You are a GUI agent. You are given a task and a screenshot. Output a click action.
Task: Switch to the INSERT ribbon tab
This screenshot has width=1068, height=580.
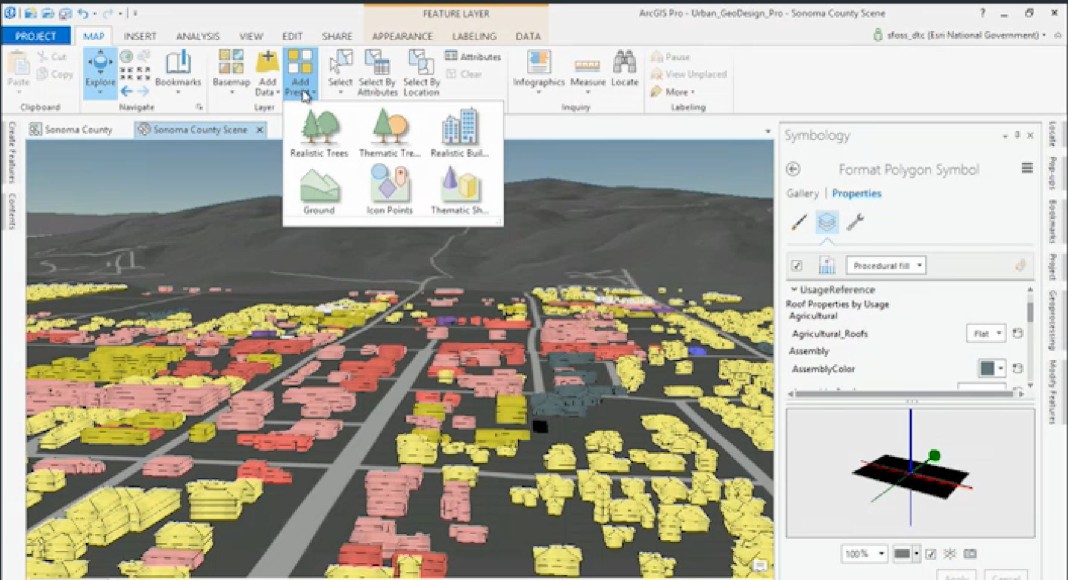(140, 36)
